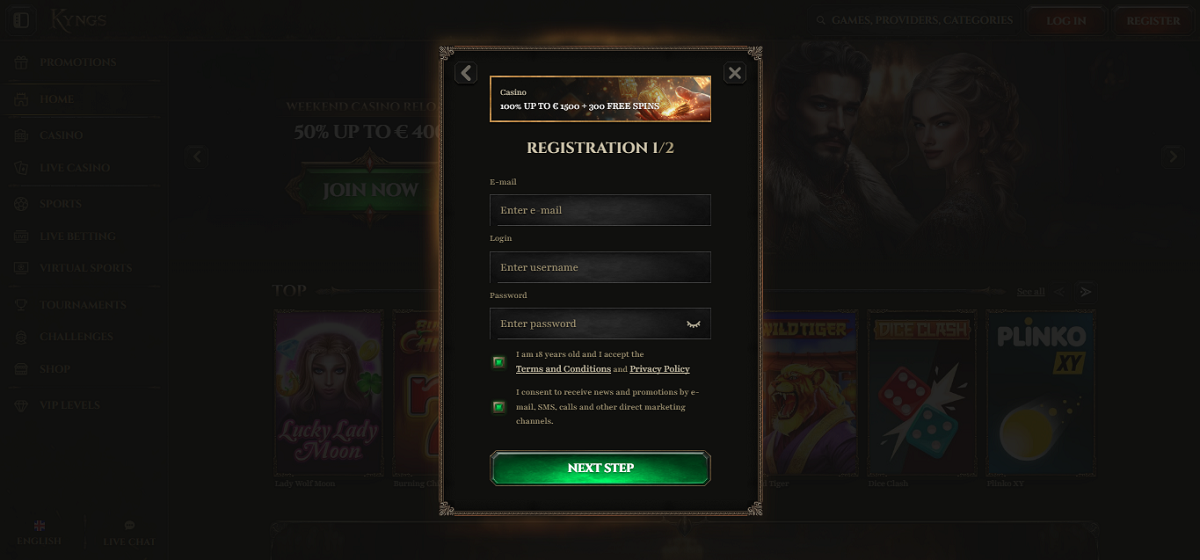Advance the banner with the right carousel arrow

point(1172,156)
